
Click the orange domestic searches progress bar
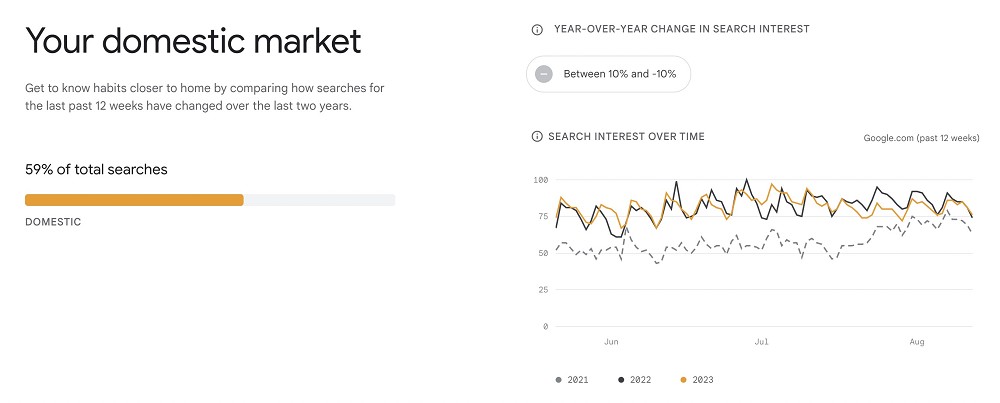134,200
